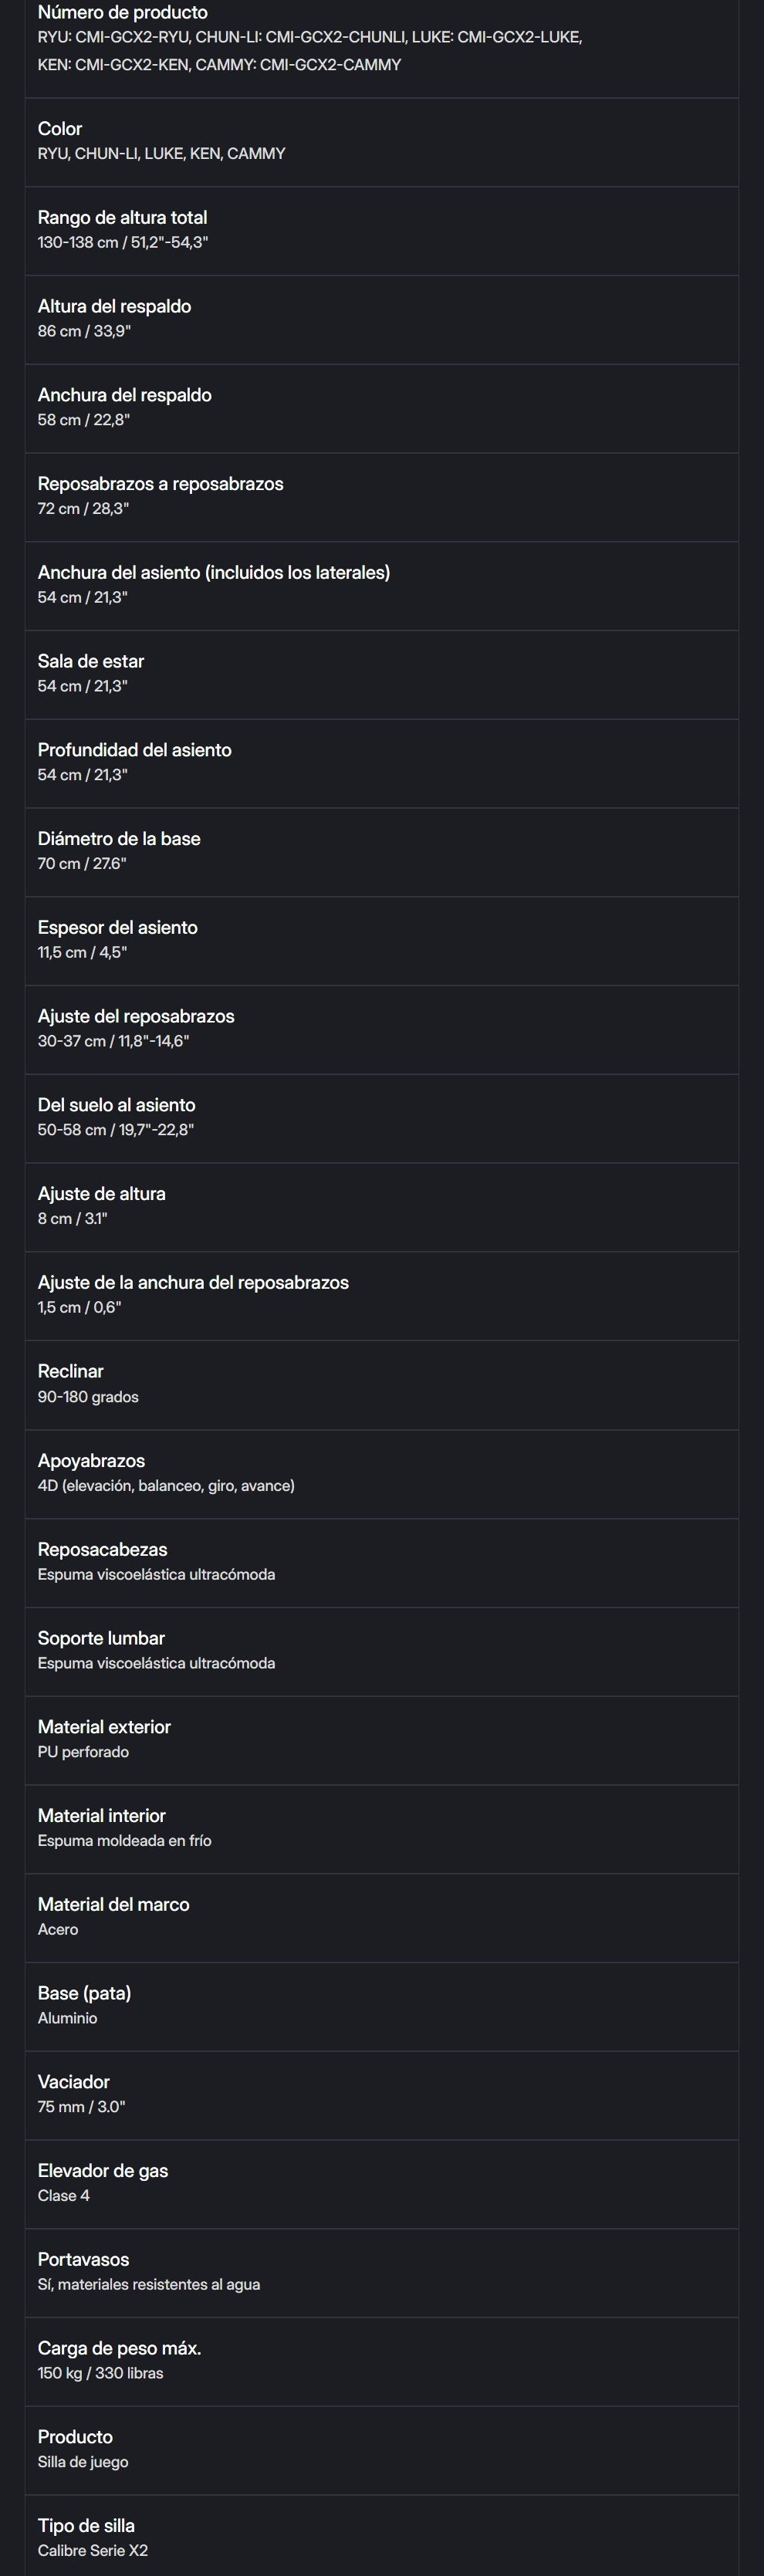Click the "Portavasos" specification title
Screen dimensions: 764x2576
click(83, 2260)
